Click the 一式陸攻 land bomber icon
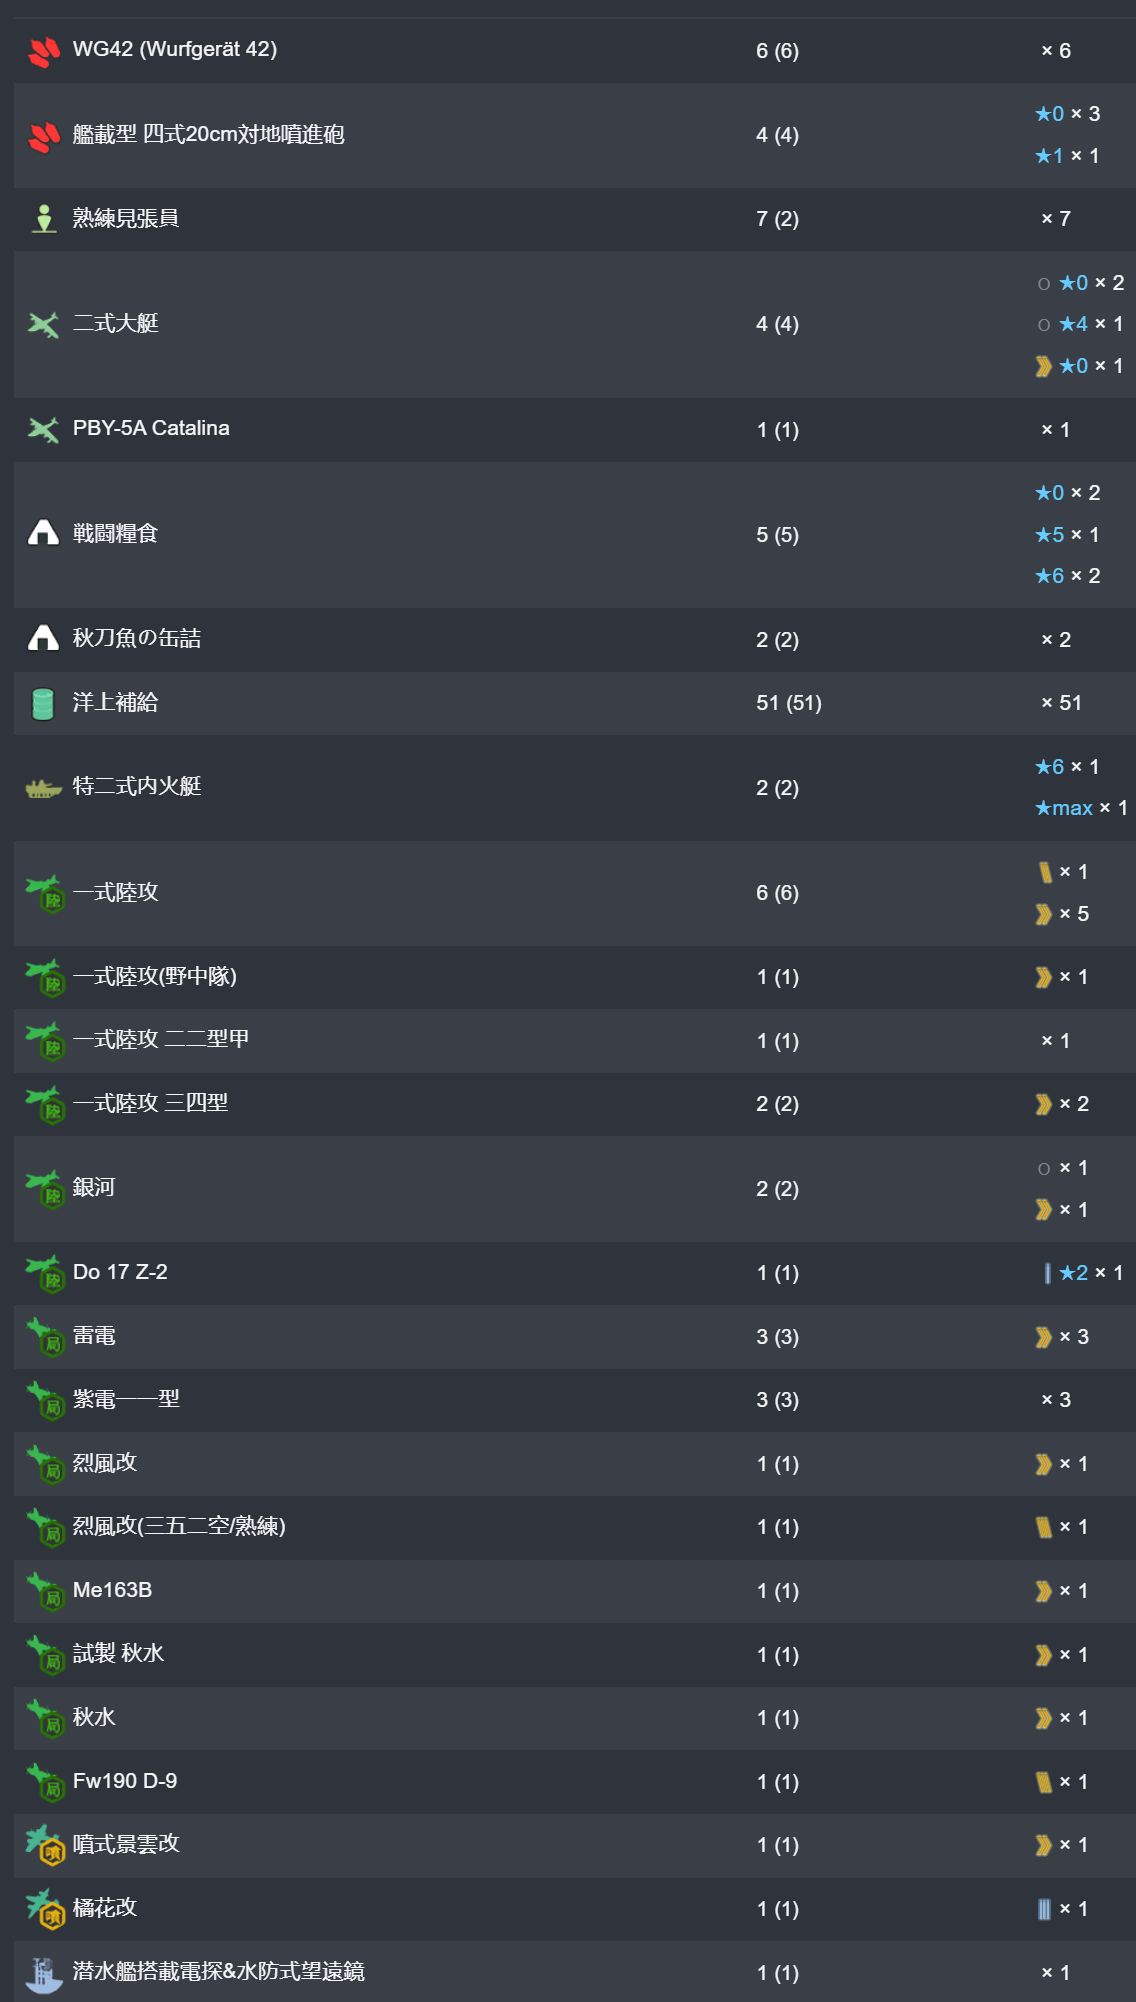The width and height of the screenshot is (1136, 2002). (x=45, y=893)
